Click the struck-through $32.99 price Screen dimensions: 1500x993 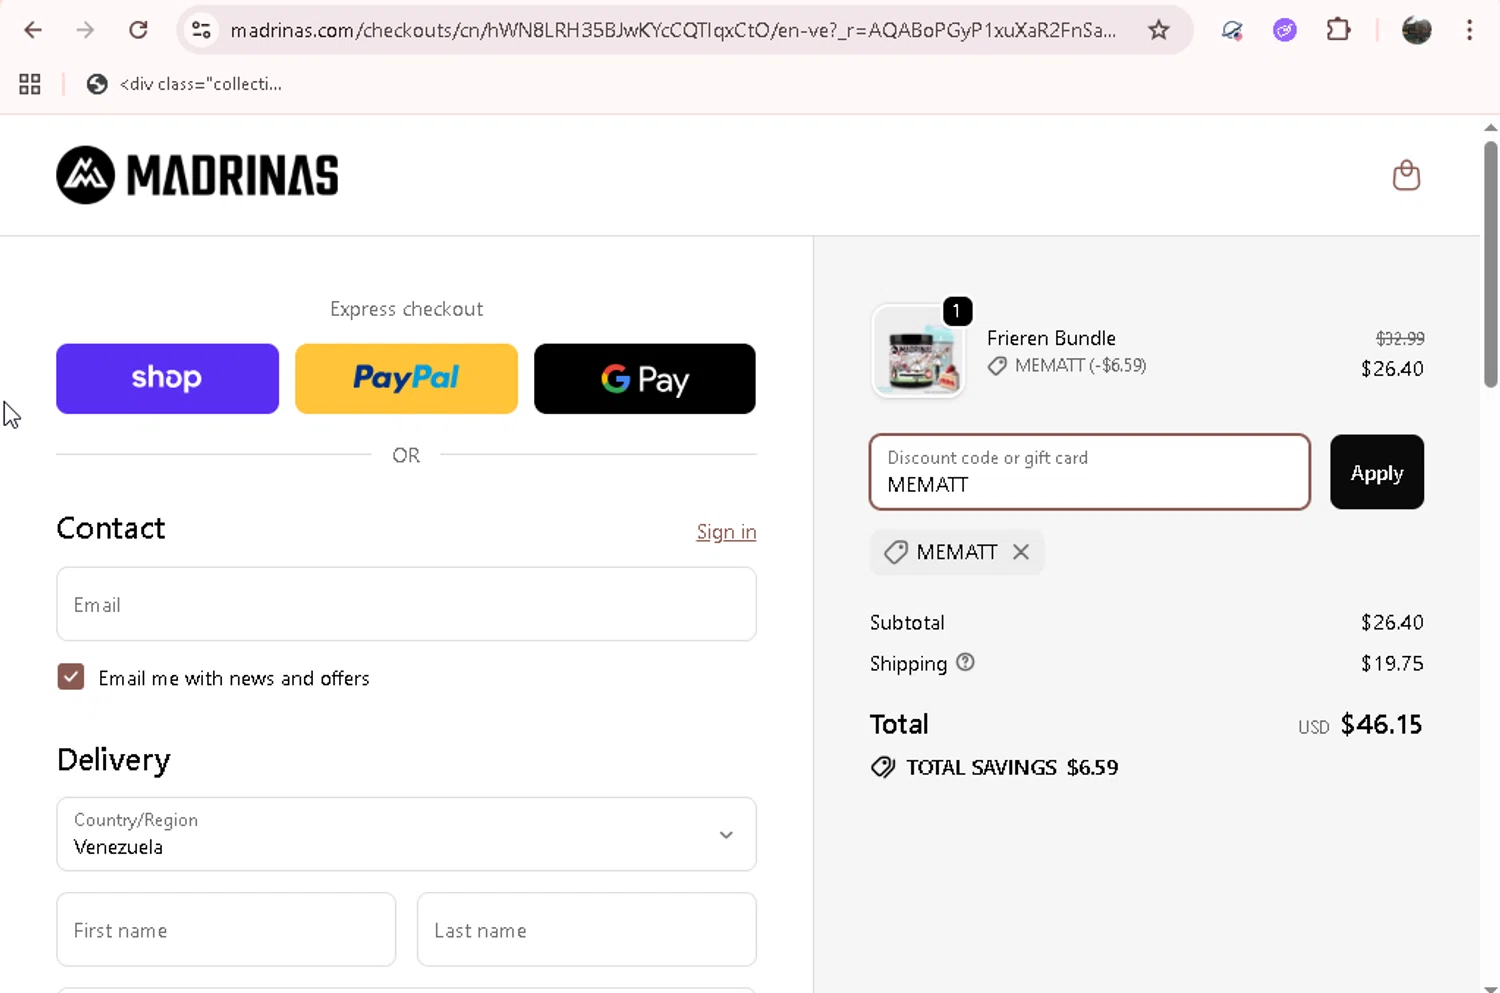point(1400,338)
